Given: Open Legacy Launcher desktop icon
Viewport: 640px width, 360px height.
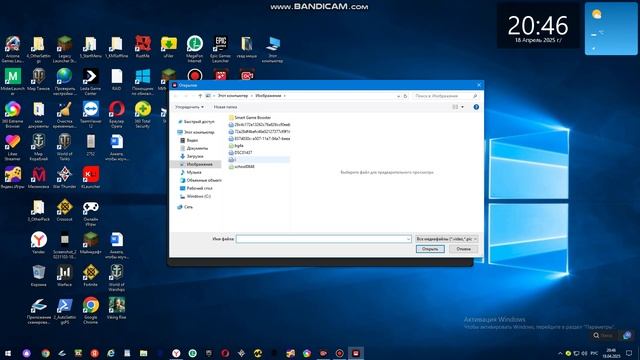Looking at the screenshot, I should click(64, 49).
